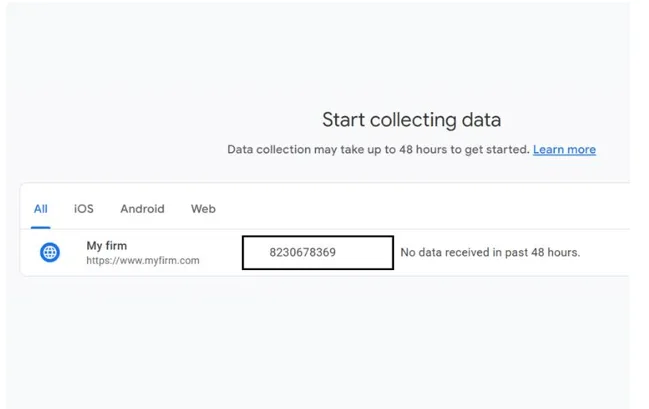Click the blue underline beneath All tab
The height and width of the screenshot is (409, 649).
pyautogui.click(x=41, y=227)
